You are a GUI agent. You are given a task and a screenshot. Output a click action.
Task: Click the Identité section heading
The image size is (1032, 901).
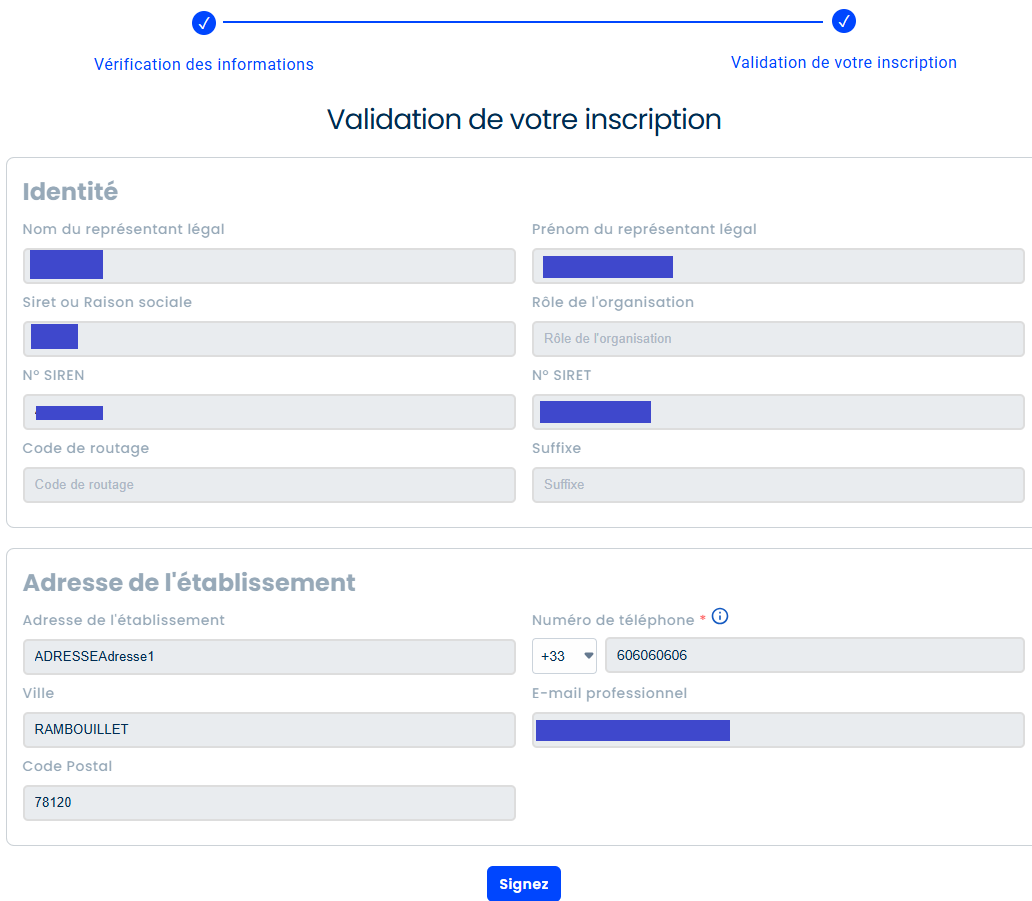click(70, 192)
